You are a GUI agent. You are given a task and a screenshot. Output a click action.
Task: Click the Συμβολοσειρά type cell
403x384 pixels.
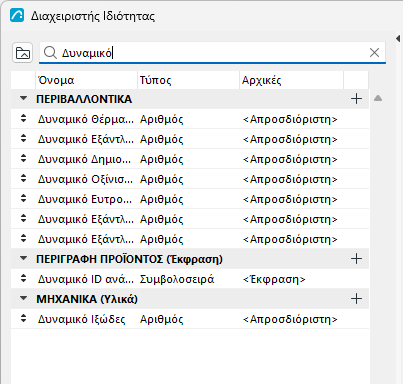[177, 279]
